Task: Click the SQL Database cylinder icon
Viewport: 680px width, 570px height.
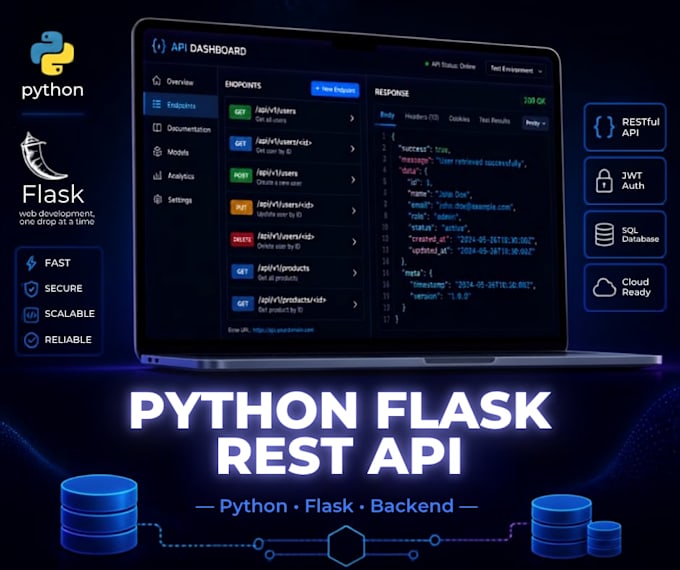Action: 604,234
